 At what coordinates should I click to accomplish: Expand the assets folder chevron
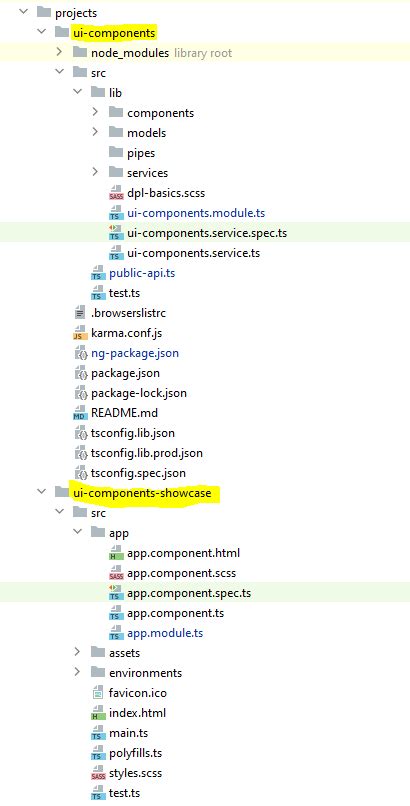(x=77, y=653)
